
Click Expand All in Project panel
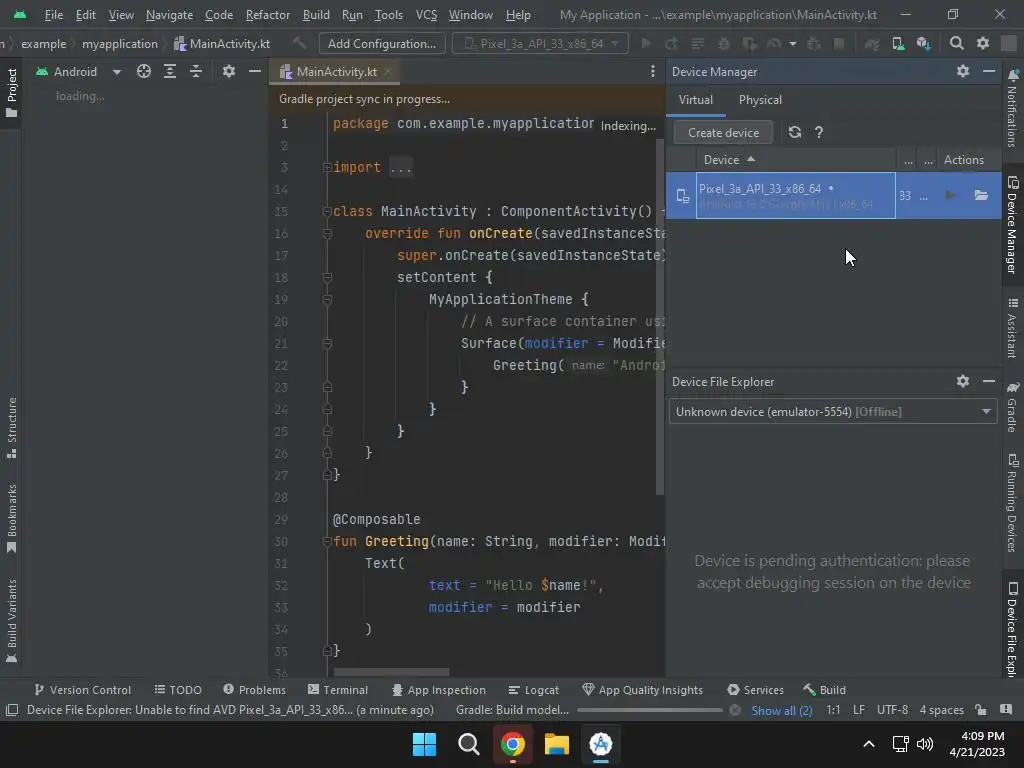[x=170, y=72]
